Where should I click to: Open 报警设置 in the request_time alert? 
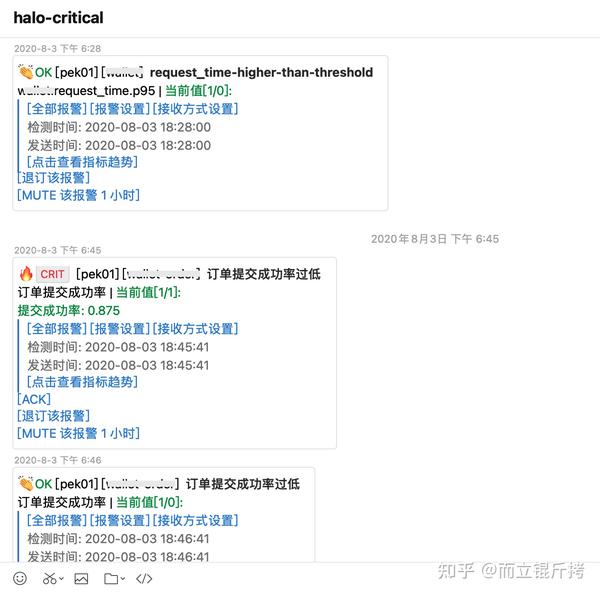point(119,108)
